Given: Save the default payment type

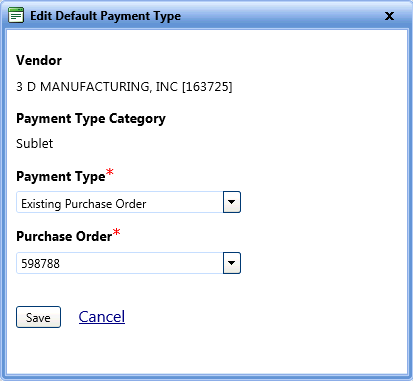Looking at the screenshot, I should 38,317.
